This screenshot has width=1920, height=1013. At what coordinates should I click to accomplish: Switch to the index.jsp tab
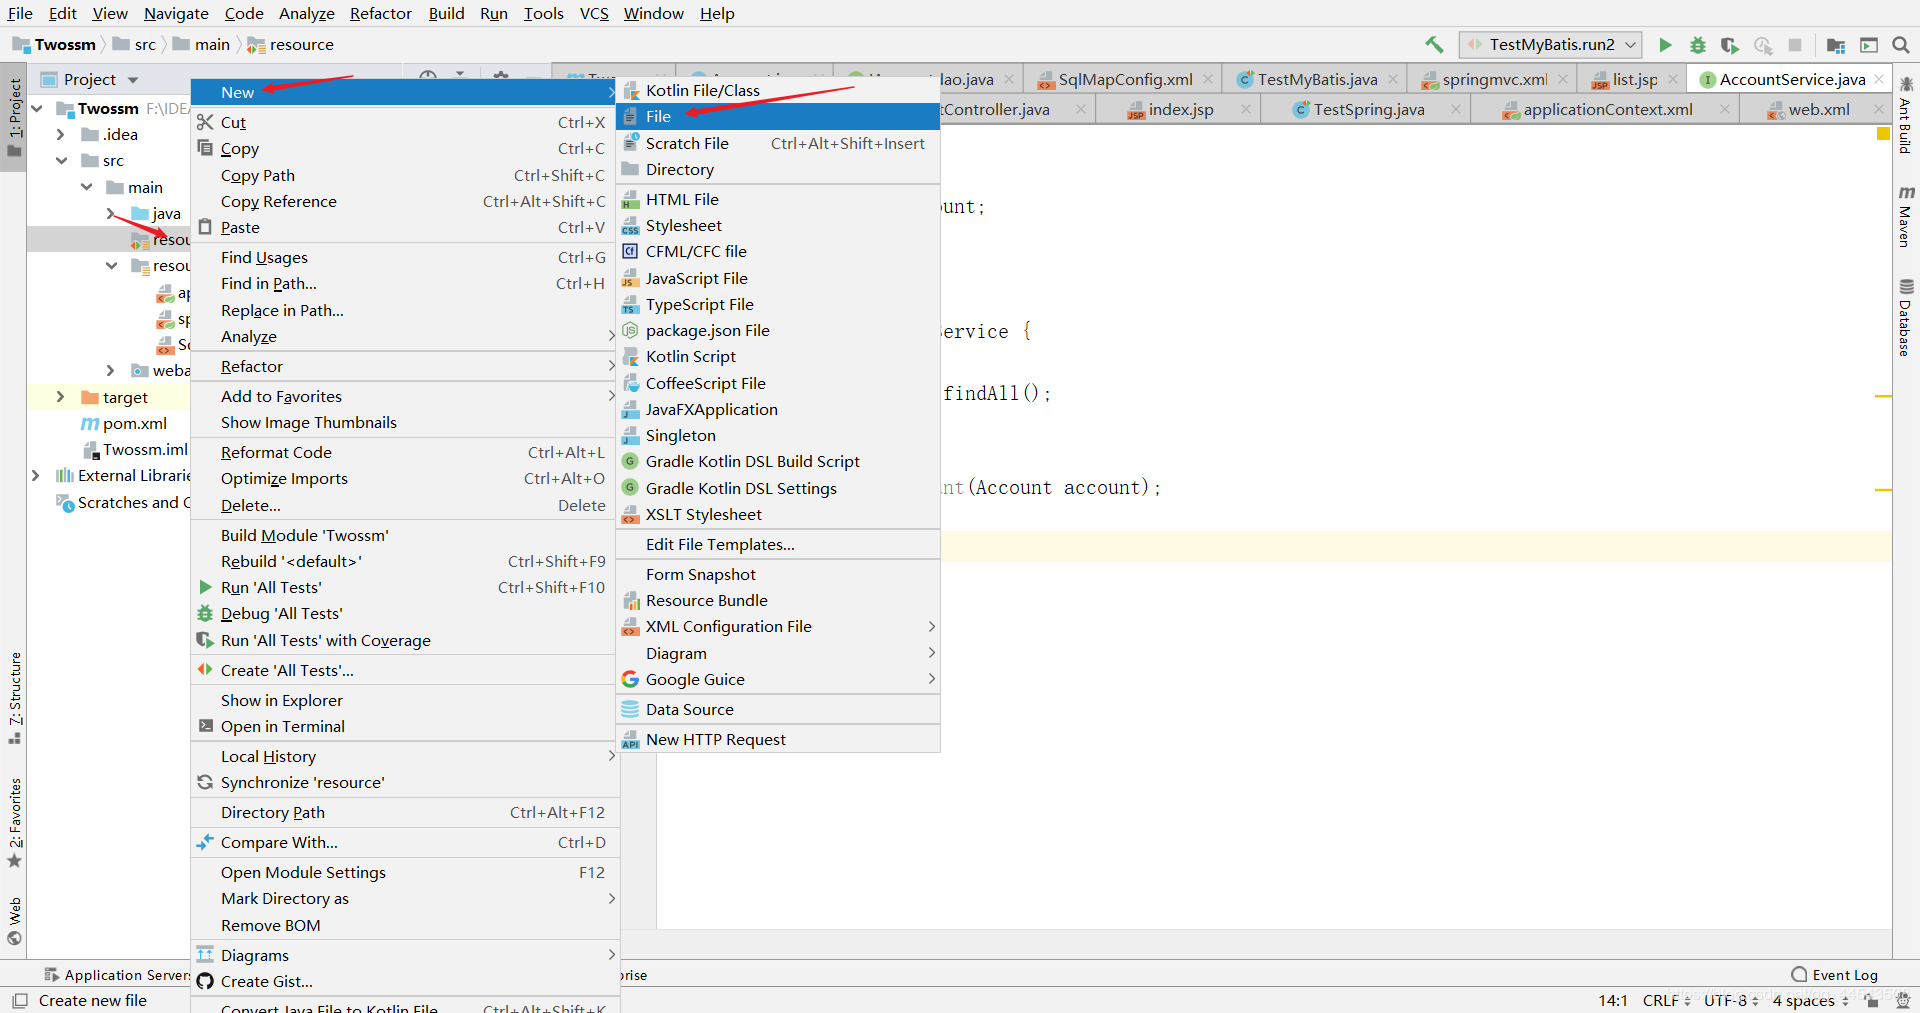coord(1180,110)
